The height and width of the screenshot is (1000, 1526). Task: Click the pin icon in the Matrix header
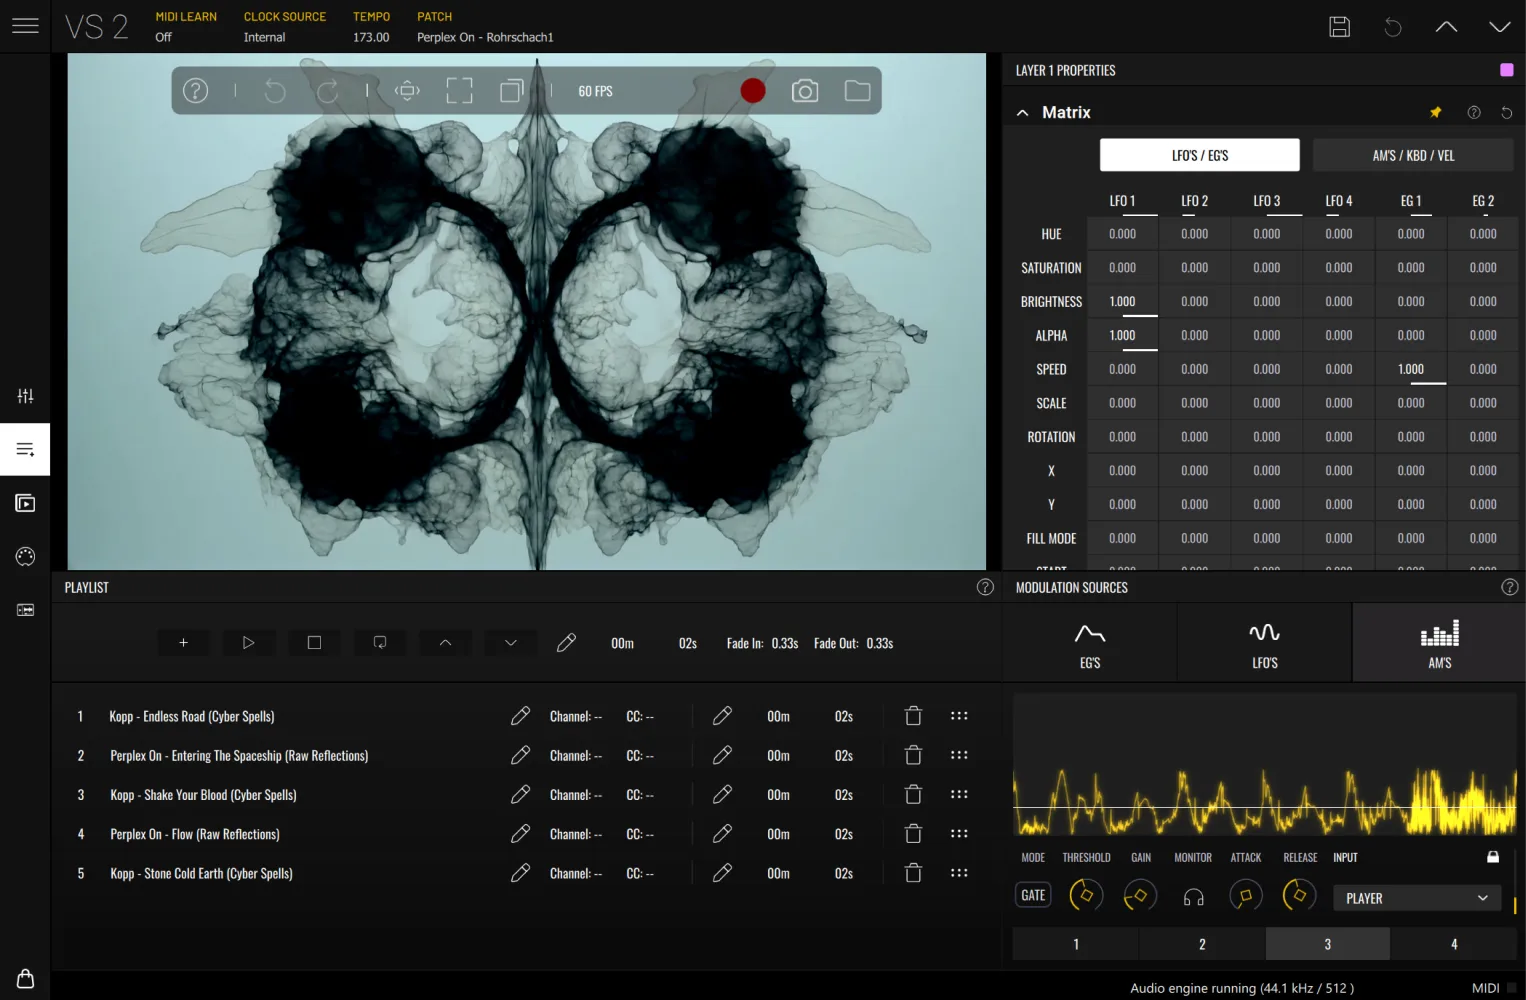(1436, 112)
